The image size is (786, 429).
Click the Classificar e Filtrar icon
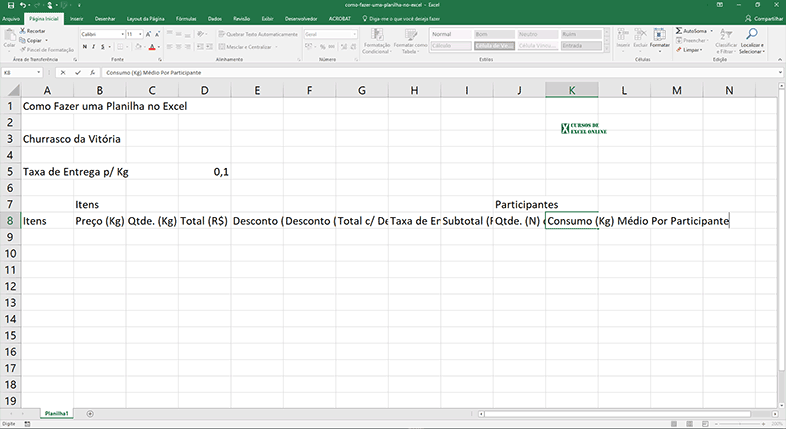726,34
